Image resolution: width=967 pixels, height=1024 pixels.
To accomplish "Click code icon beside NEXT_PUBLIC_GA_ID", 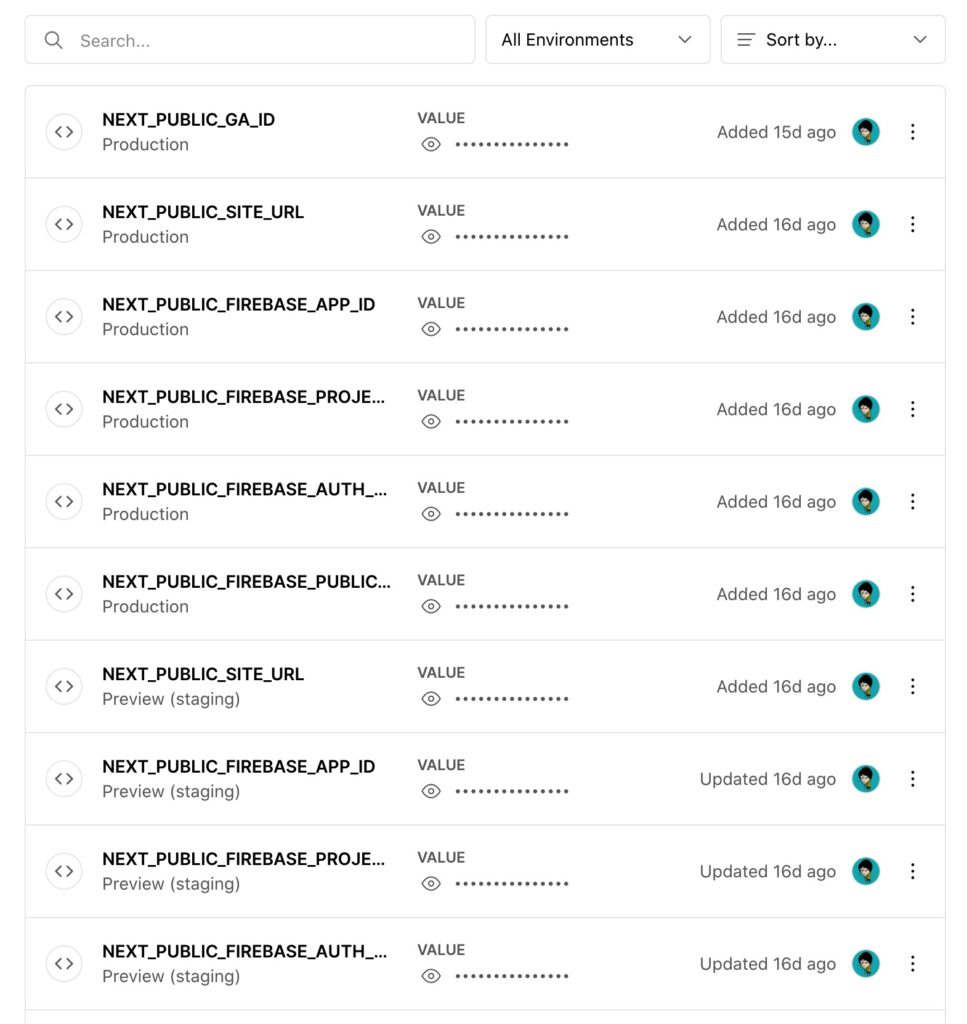I will [x=64, y=132].
